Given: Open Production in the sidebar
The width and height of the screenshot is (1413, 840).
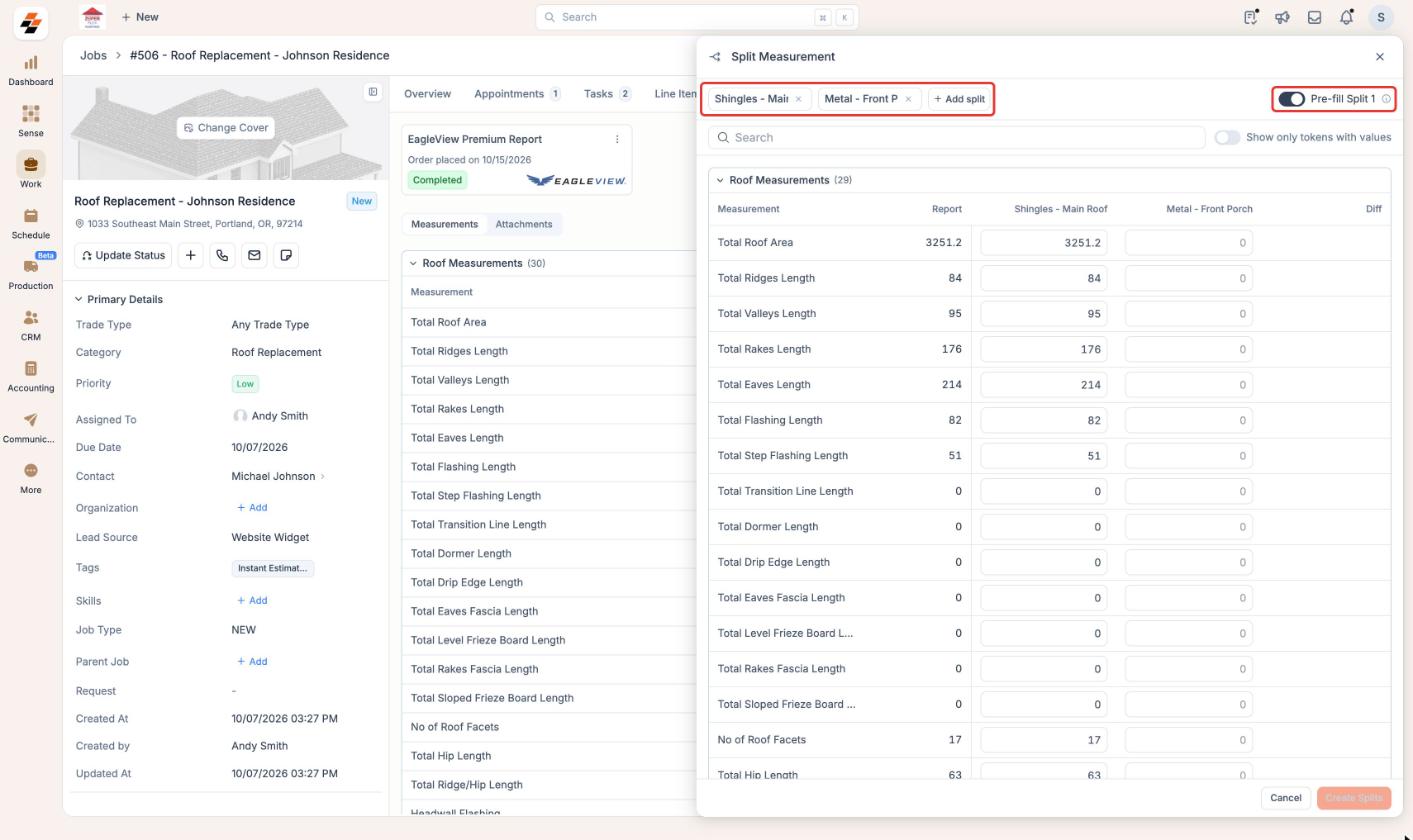Looking at the screenshot, I should click(x=30, y=274).
